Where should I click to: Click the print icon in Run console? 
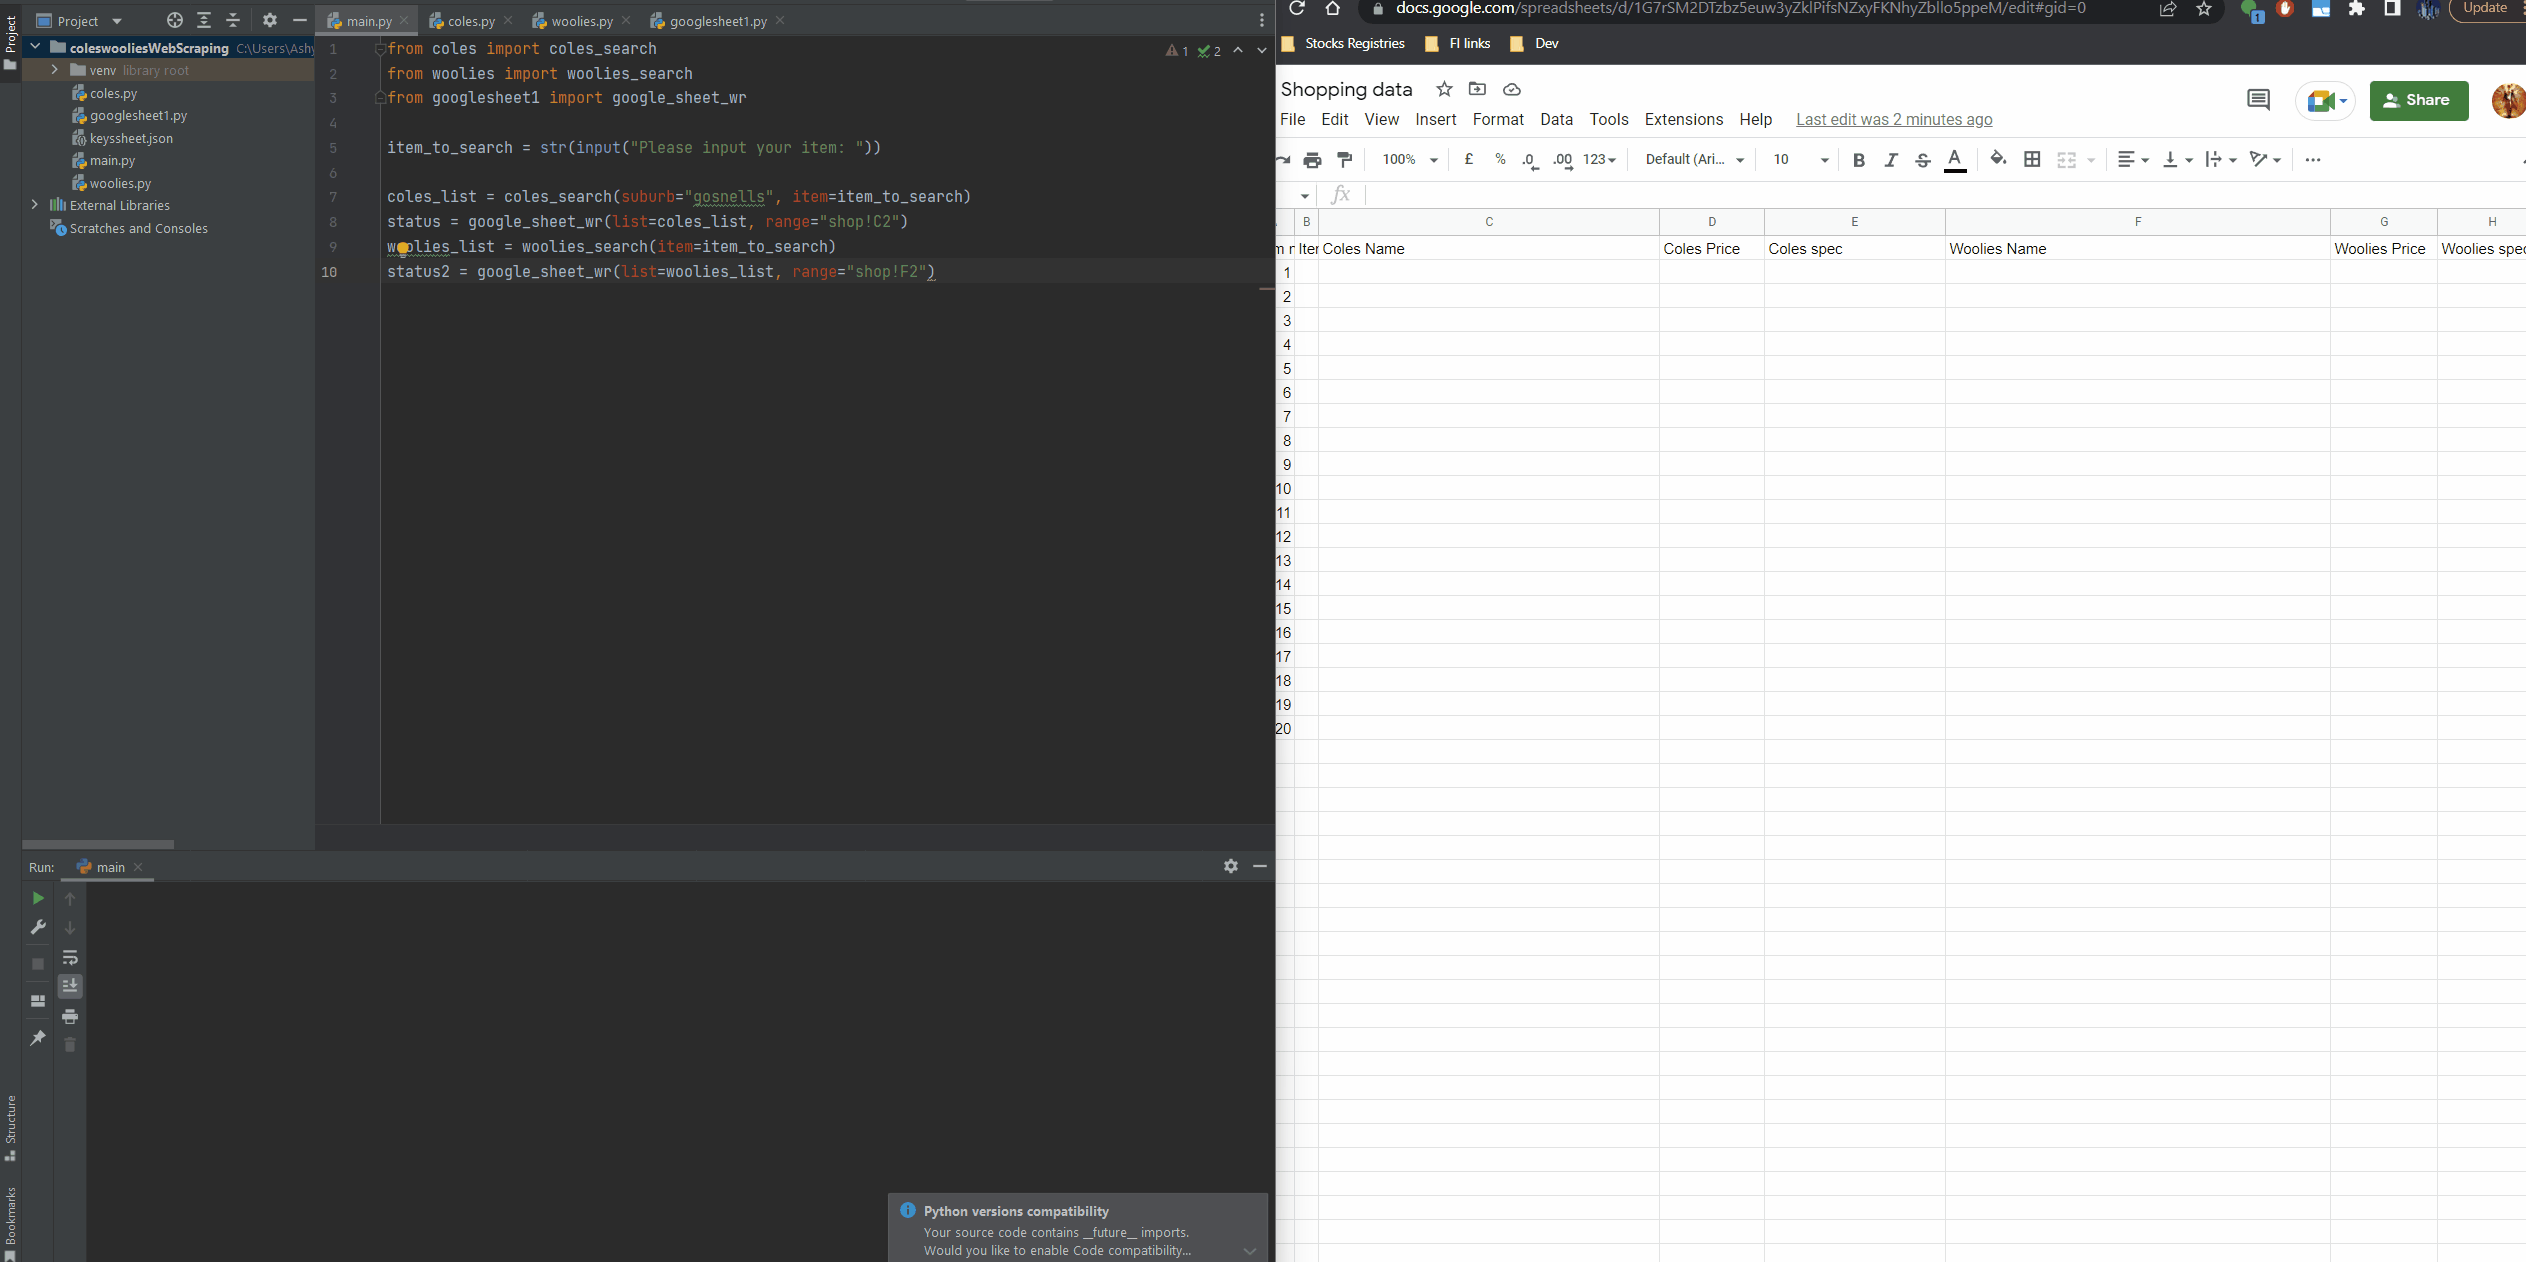pos(70,1016)
